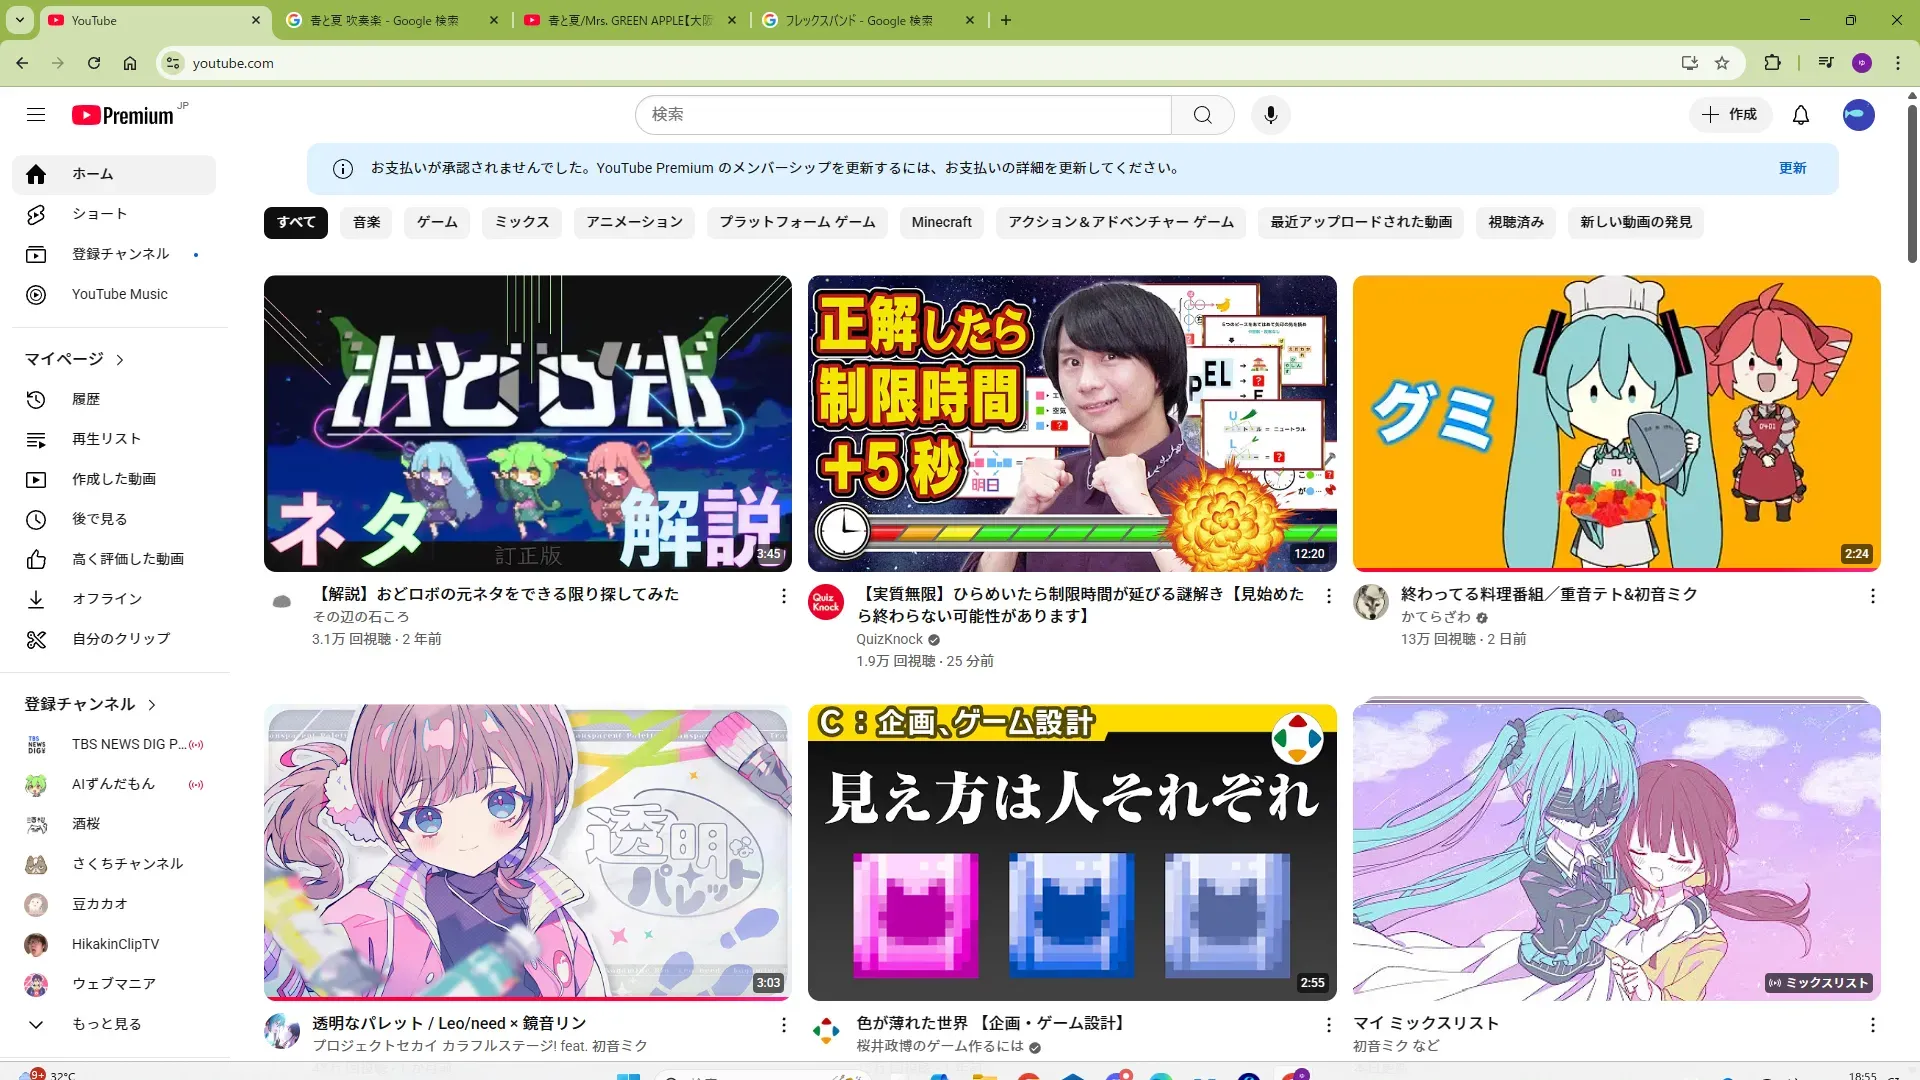Screen dimensions: 1920x1080
Task: Open watch history in the sidebar
Action: (x=85, y=399)
